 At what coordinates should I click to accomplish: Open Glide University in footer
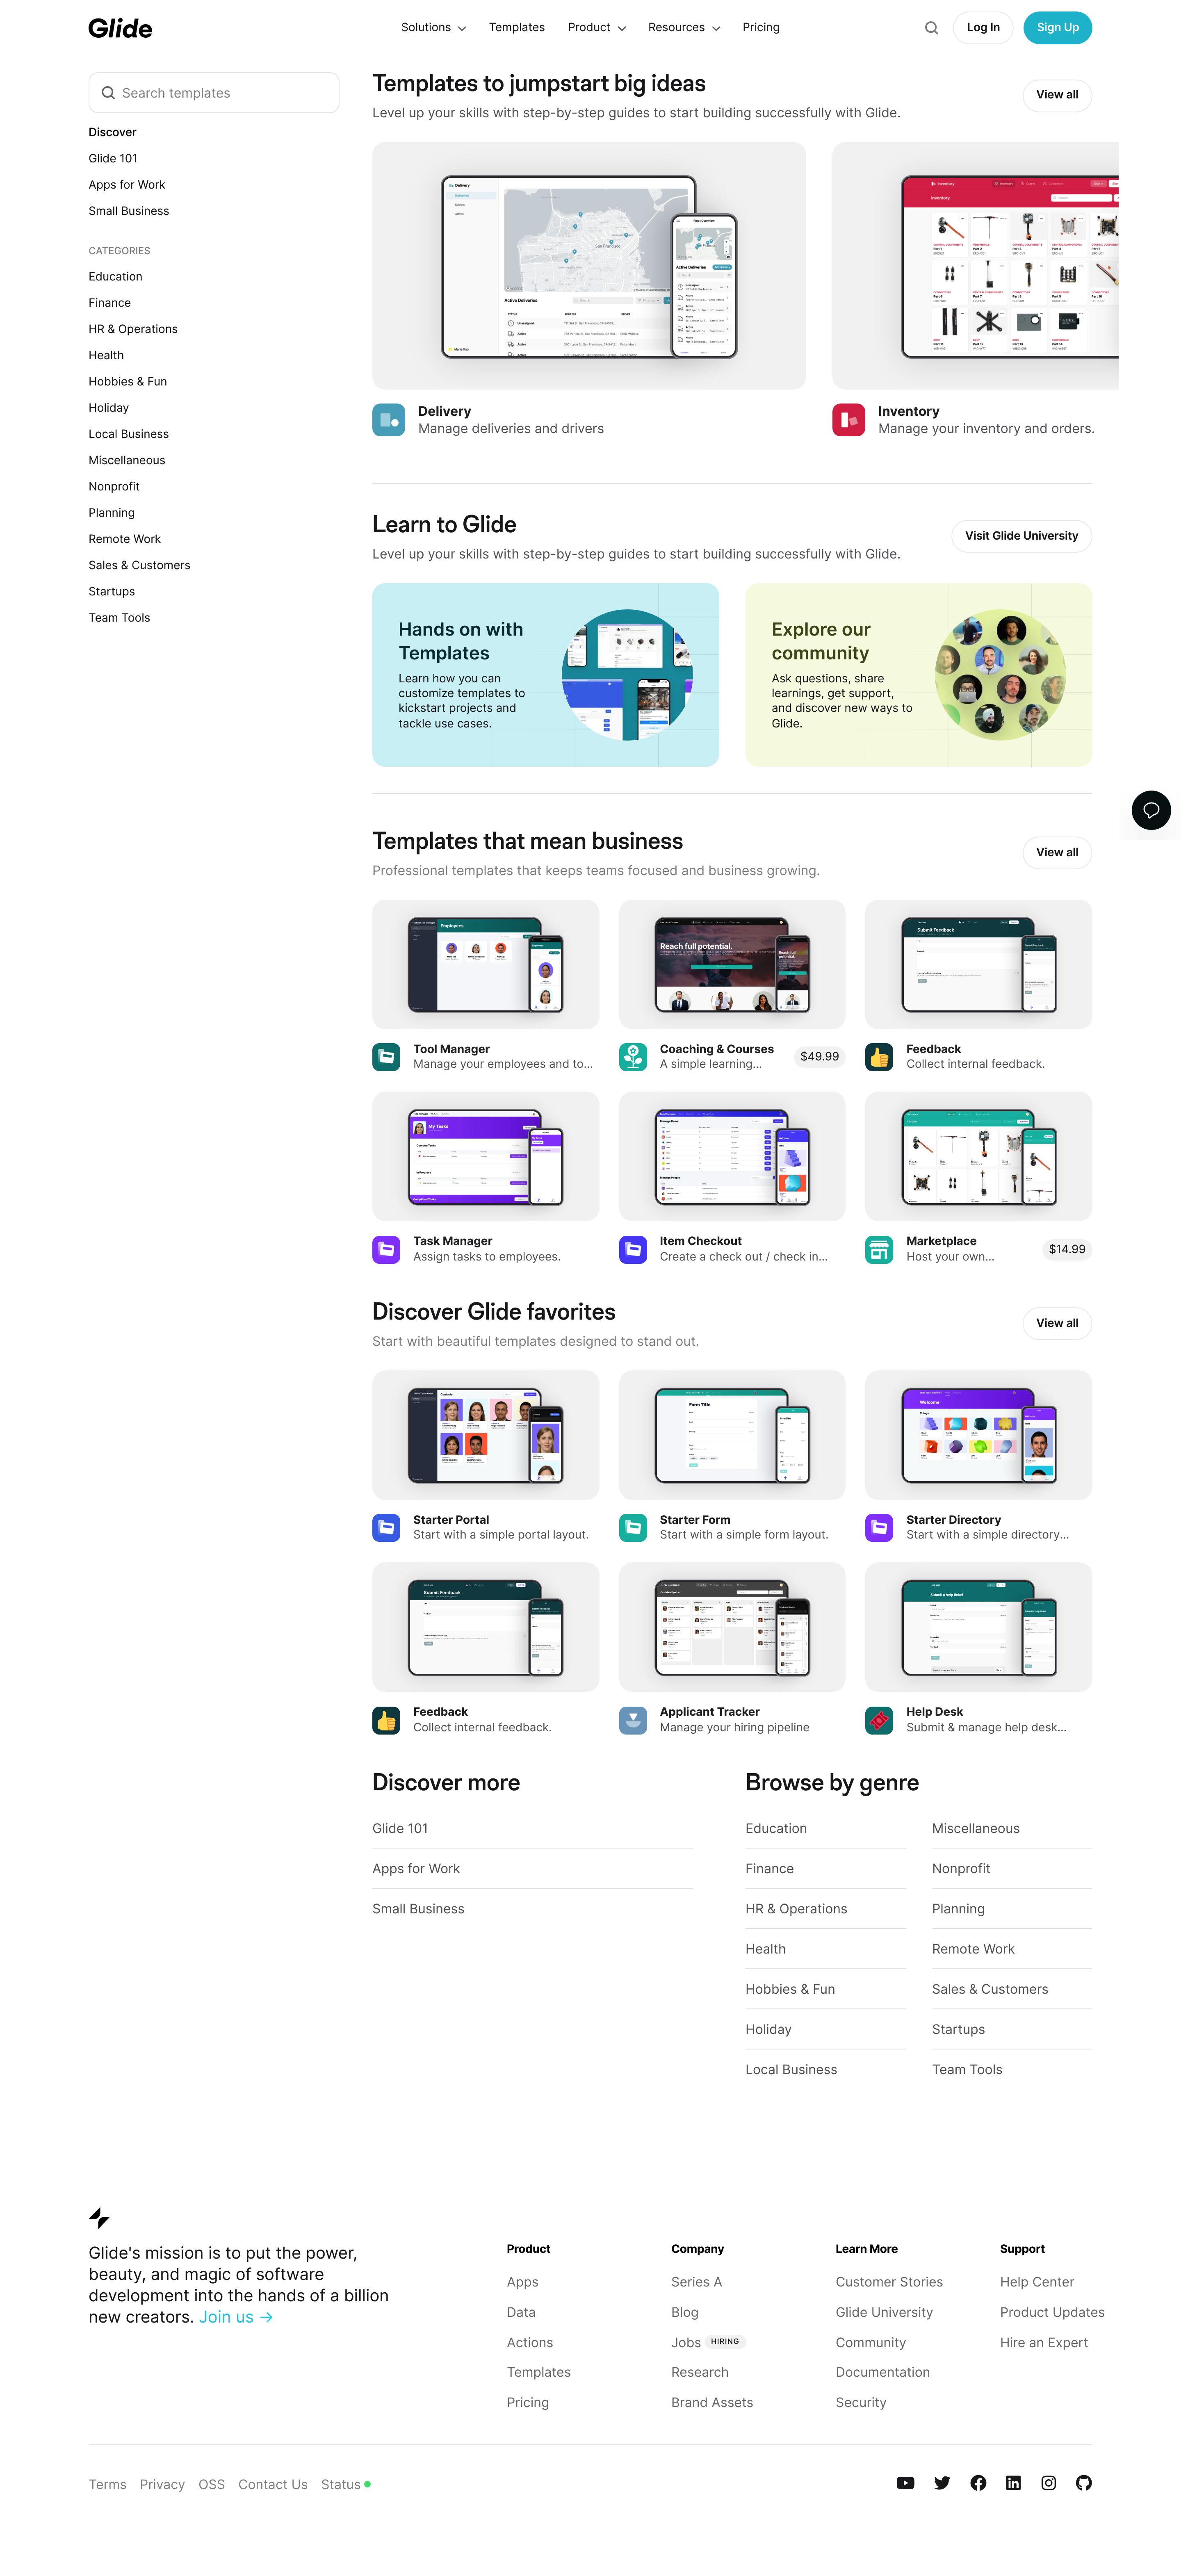[884, 2312]
